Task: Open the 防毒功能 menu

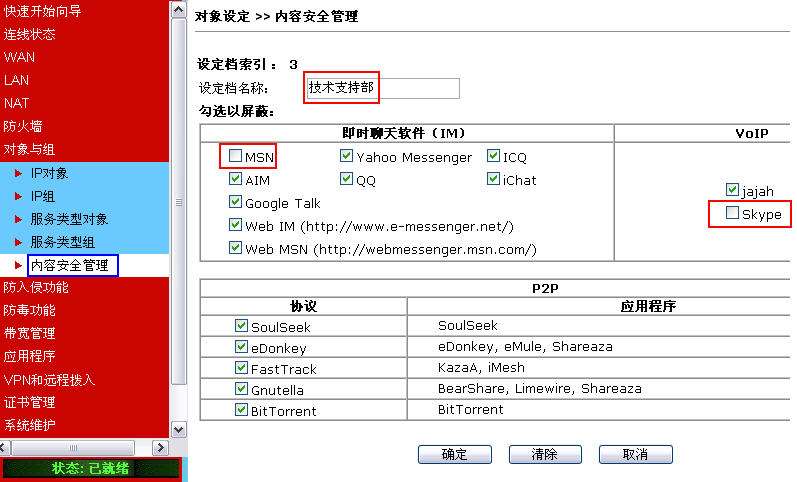Action: 29,310
